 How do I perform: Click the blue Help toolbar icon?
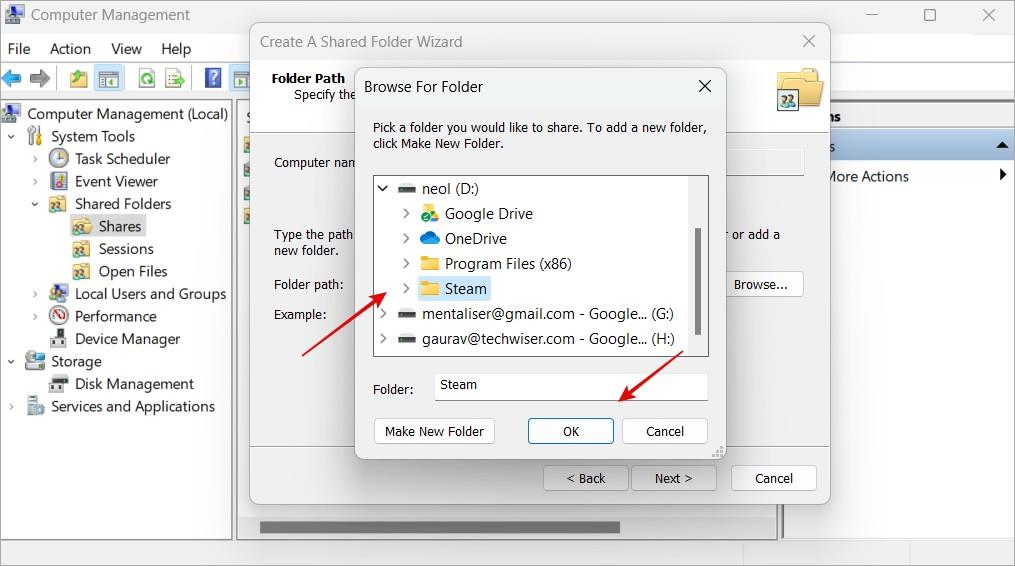213,78
